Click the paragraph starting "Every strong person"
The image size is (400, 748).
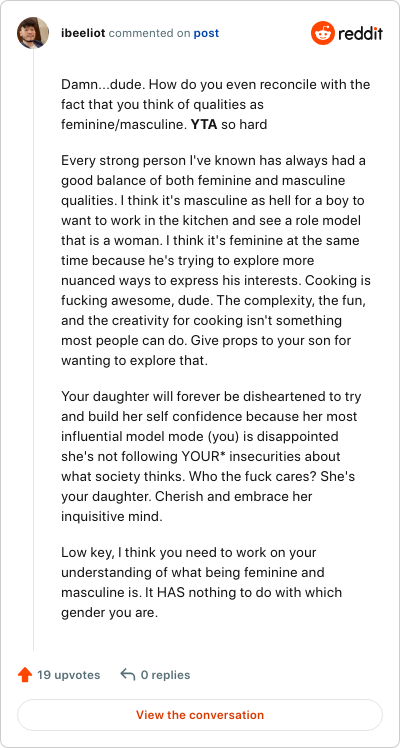pos(215,260)
